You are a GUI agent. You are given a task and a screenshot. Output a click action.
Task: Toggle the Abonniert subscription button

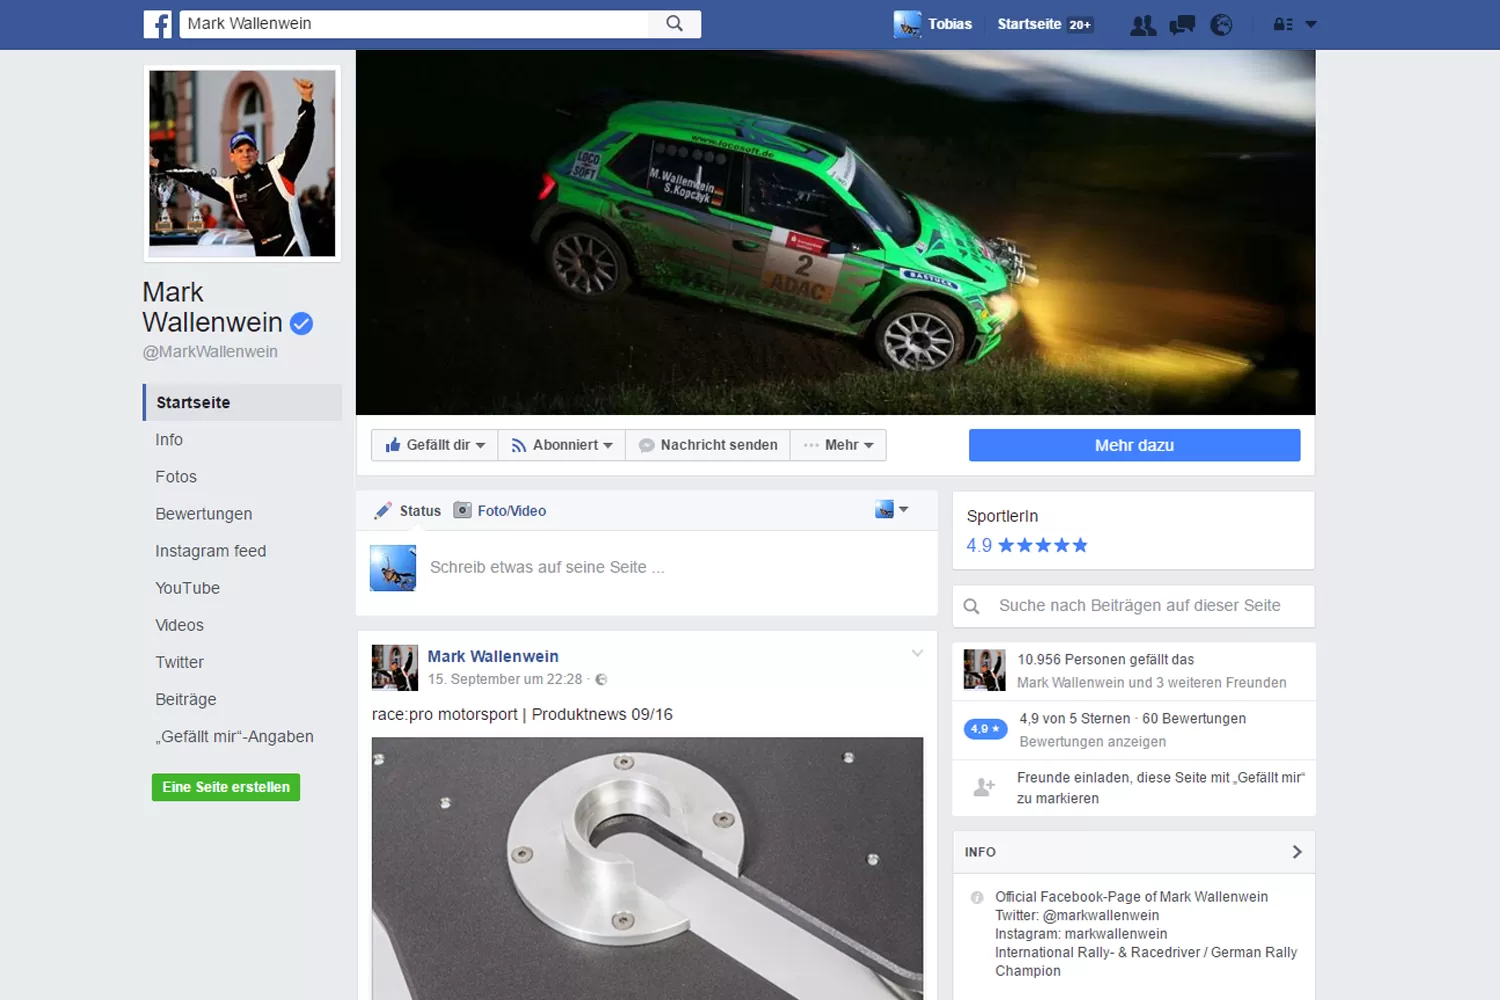coord(562,445)
